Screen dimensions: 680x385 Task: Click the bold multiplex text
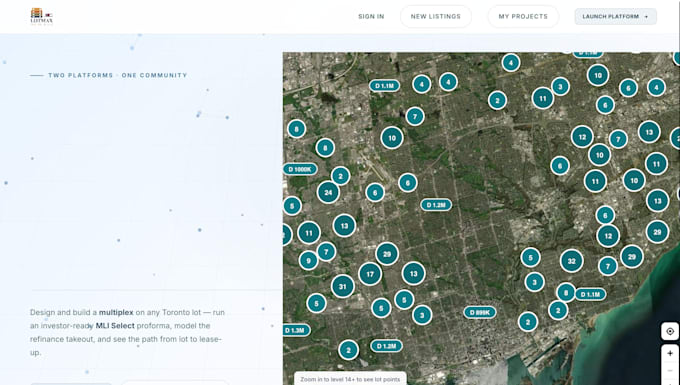(x=116, y=312)
